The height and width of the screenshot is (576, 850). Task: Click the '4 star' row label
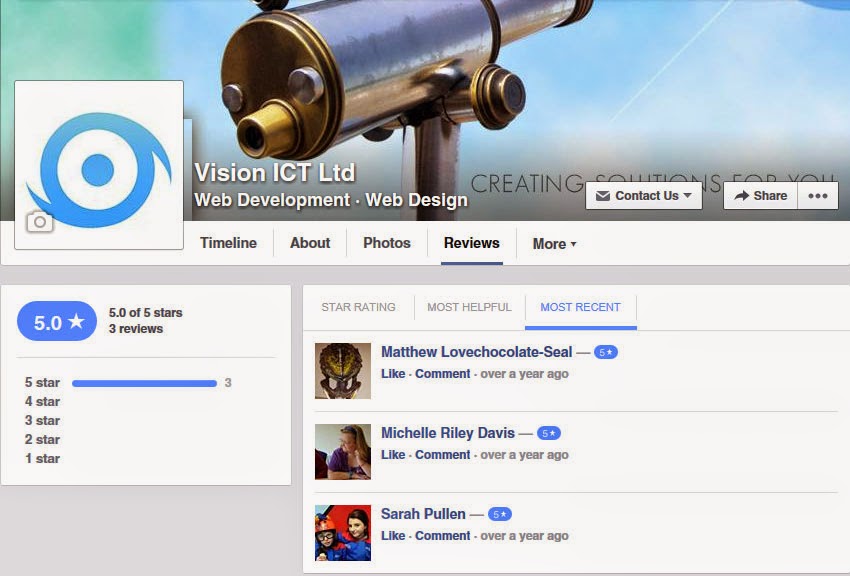point(42,402)
